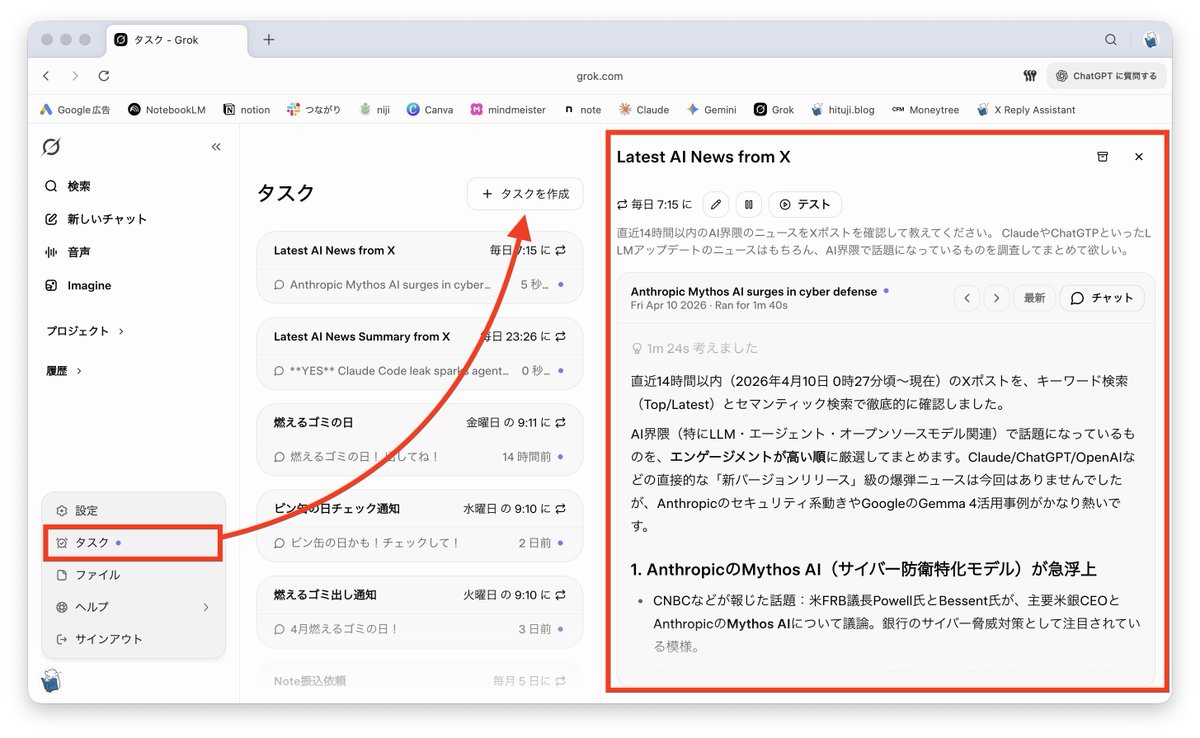Image resolution: width=1200 pixels, height=738 pixels.
Task: Open Latest AI News from X task
Action: 420,251
